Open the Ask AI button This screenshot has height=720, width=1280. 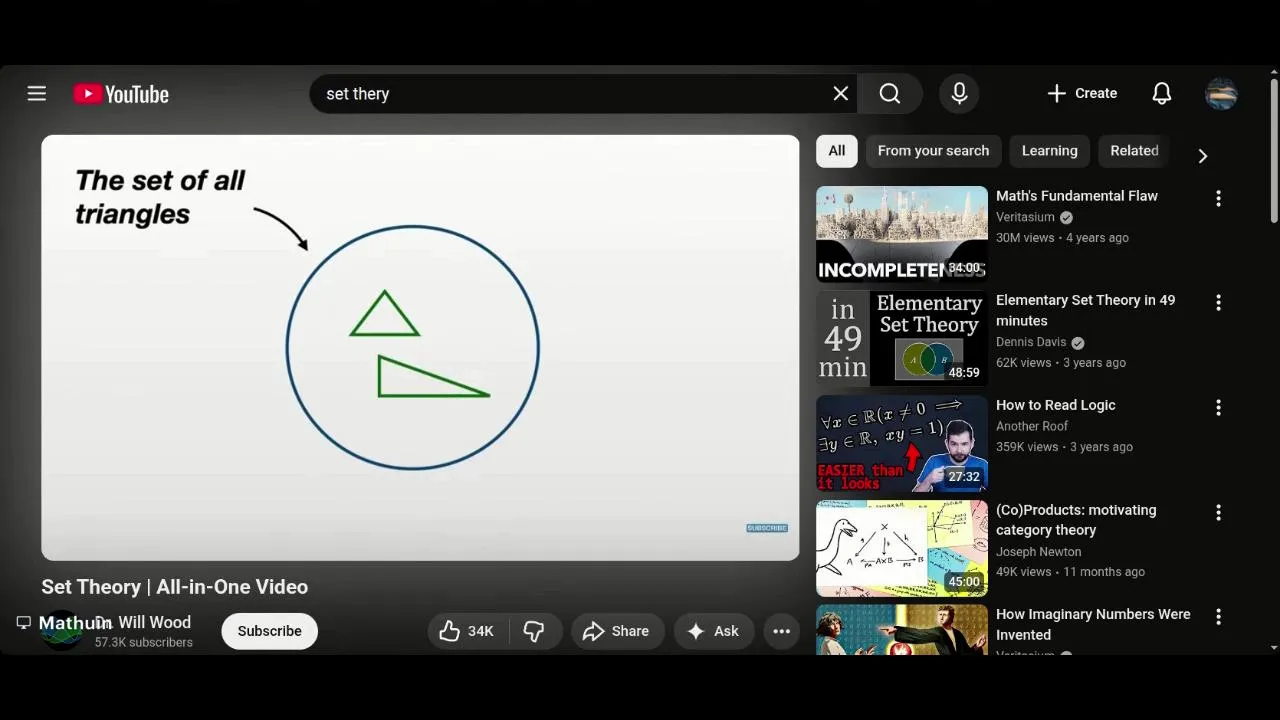(x=713, y=631)
